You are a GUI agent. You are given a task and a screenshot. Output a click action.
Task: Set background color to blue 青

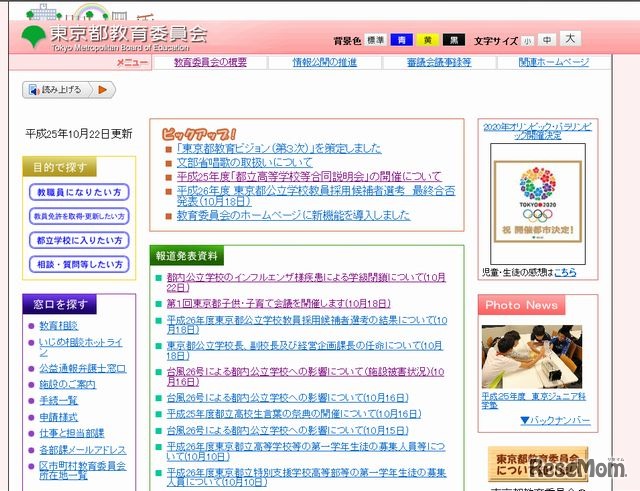tap(402, 40)
